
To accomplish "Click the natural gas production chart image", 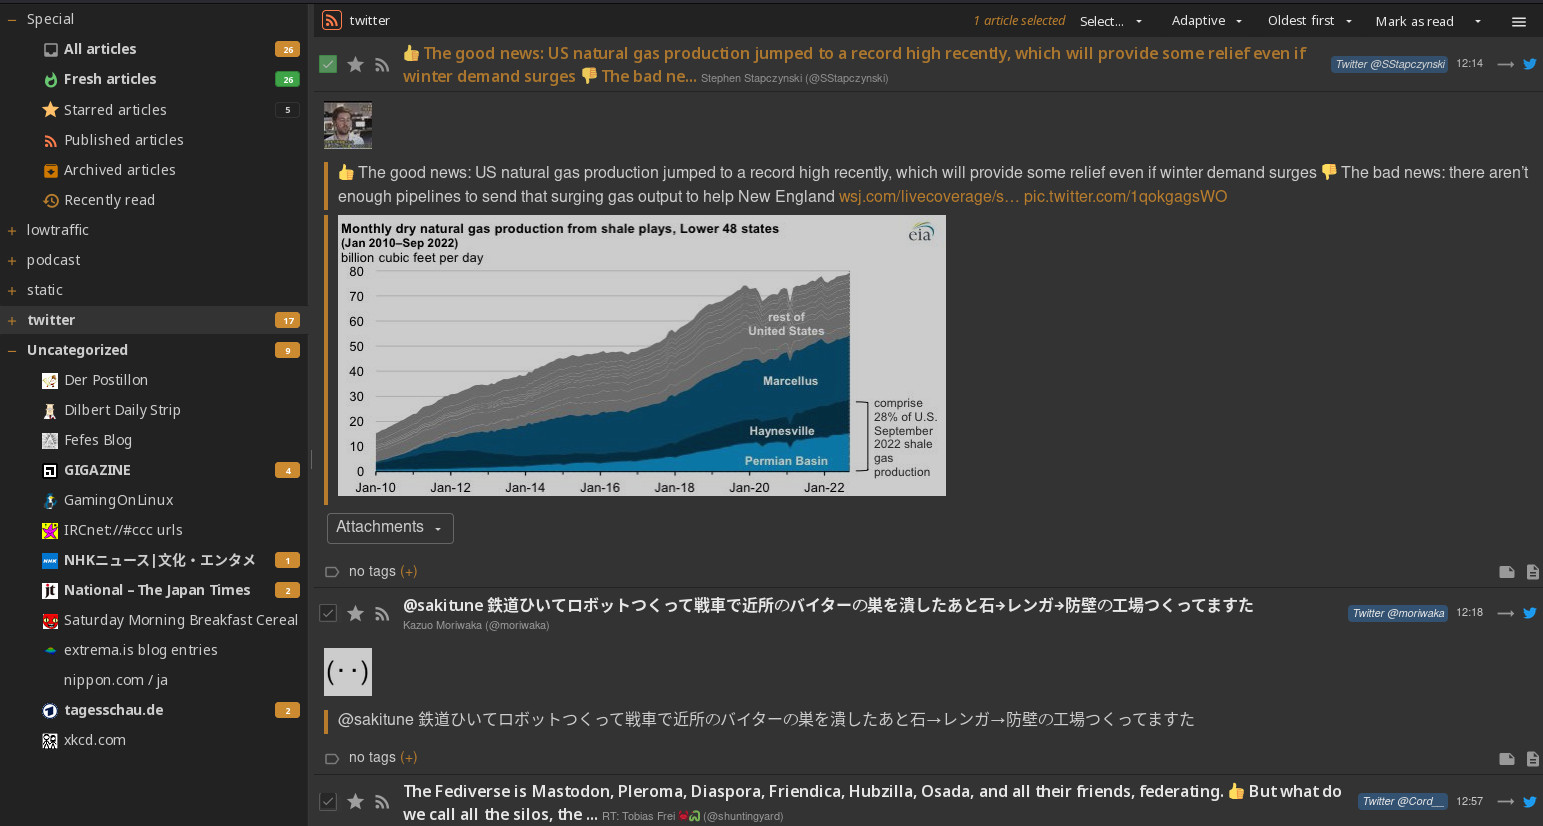I will (x=641, y=356).
